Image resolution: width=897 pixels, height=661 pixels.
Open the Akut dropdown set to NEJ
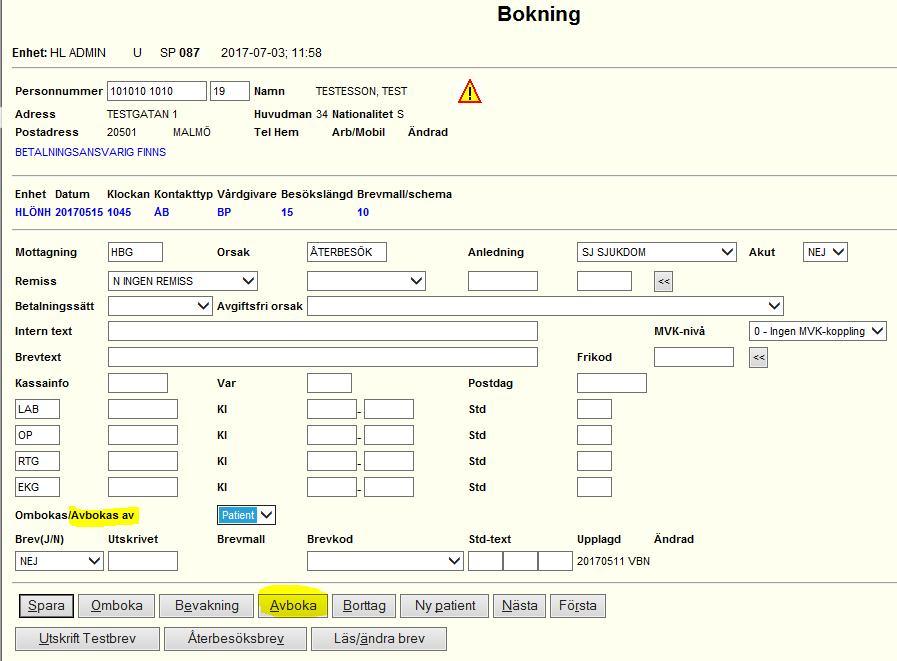[825, 252]
